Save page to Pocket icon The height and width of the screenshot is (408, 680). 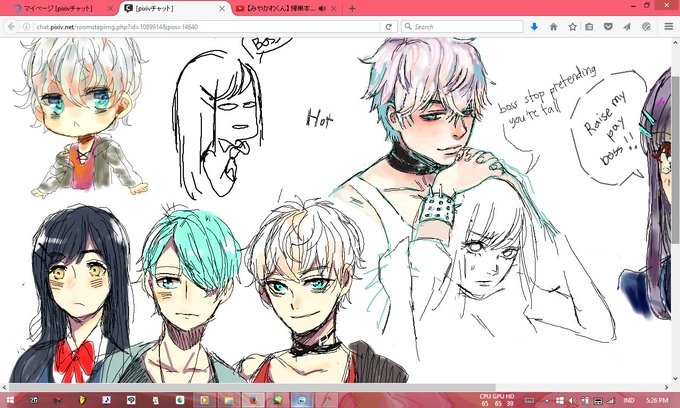coord(608,27)
